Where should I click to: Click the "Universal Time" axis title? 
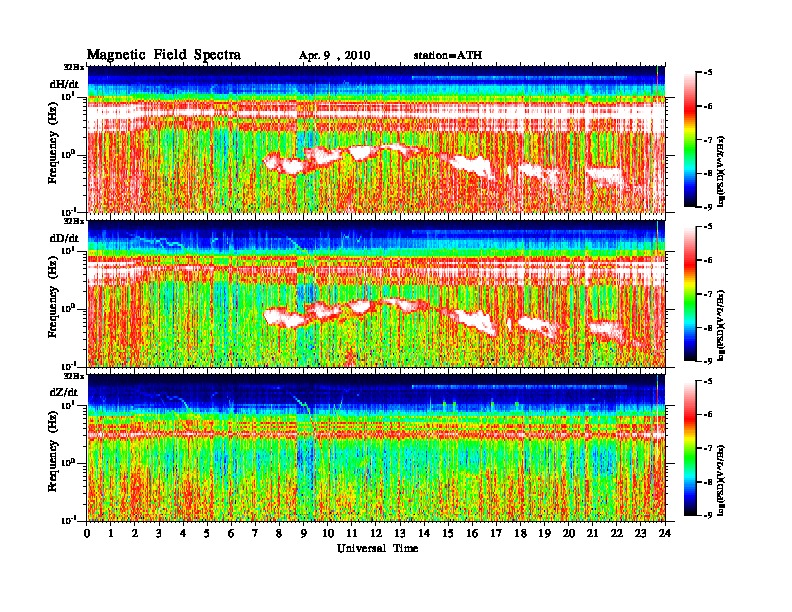coord(378,548)
